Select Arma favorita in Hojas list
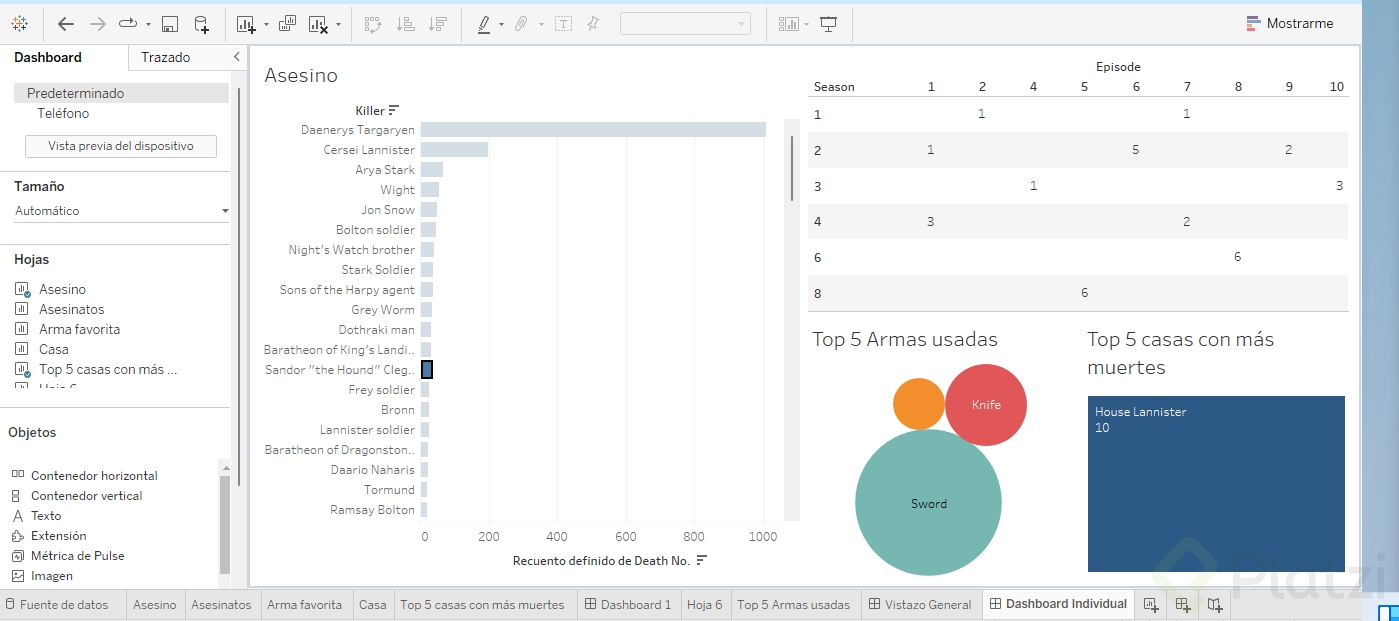Viewport: 1399px width, 621px height. 79,329
